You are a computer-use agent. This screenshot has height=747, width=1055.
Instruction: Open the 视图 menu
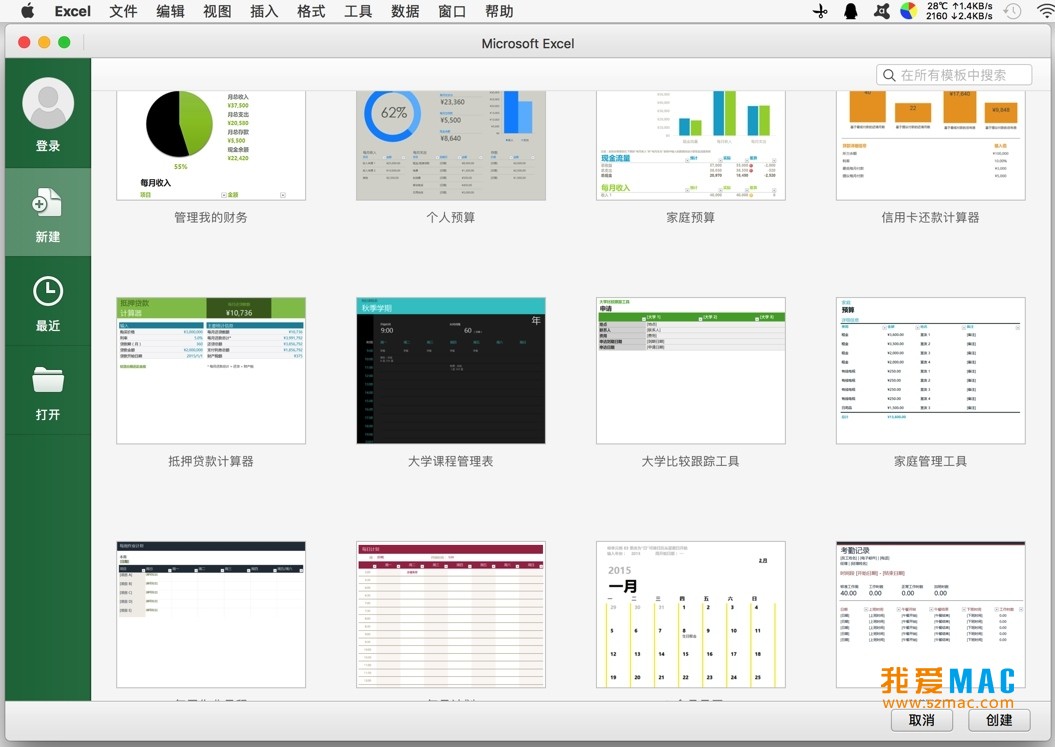pyautogui.click(x=217, y=11)
